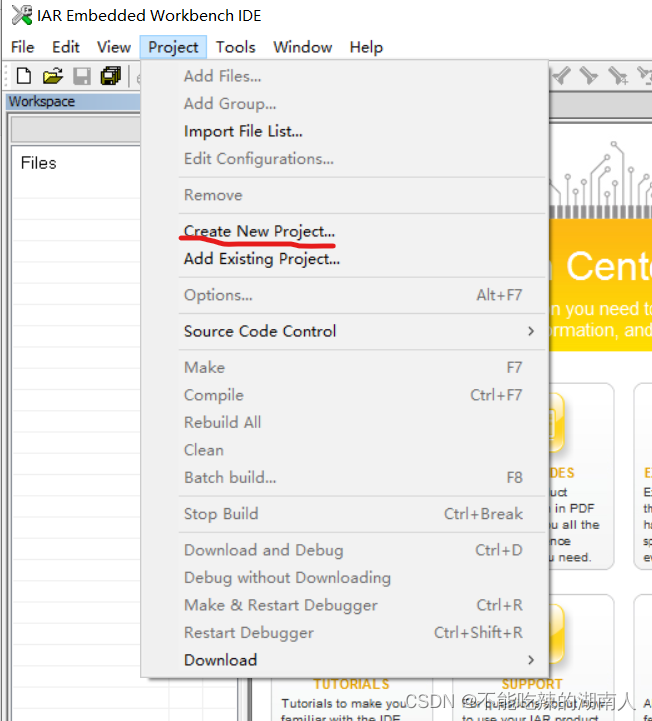Select Debug without Downloading entry
Screen dimensions: 652x721
tap(344, 578)
